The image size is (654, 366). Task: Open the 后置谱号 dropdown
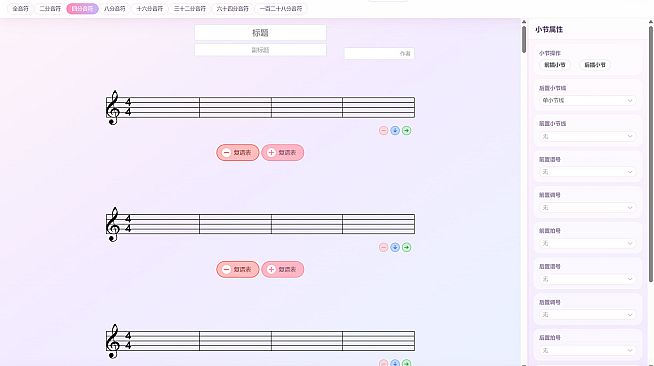click(587, 279)
